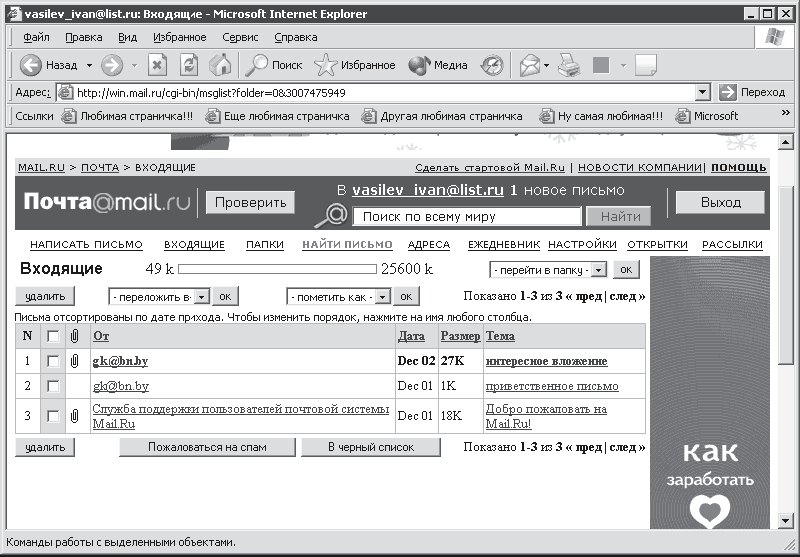
Task: Check the box for message 2
Action: [x=54, y=386]
